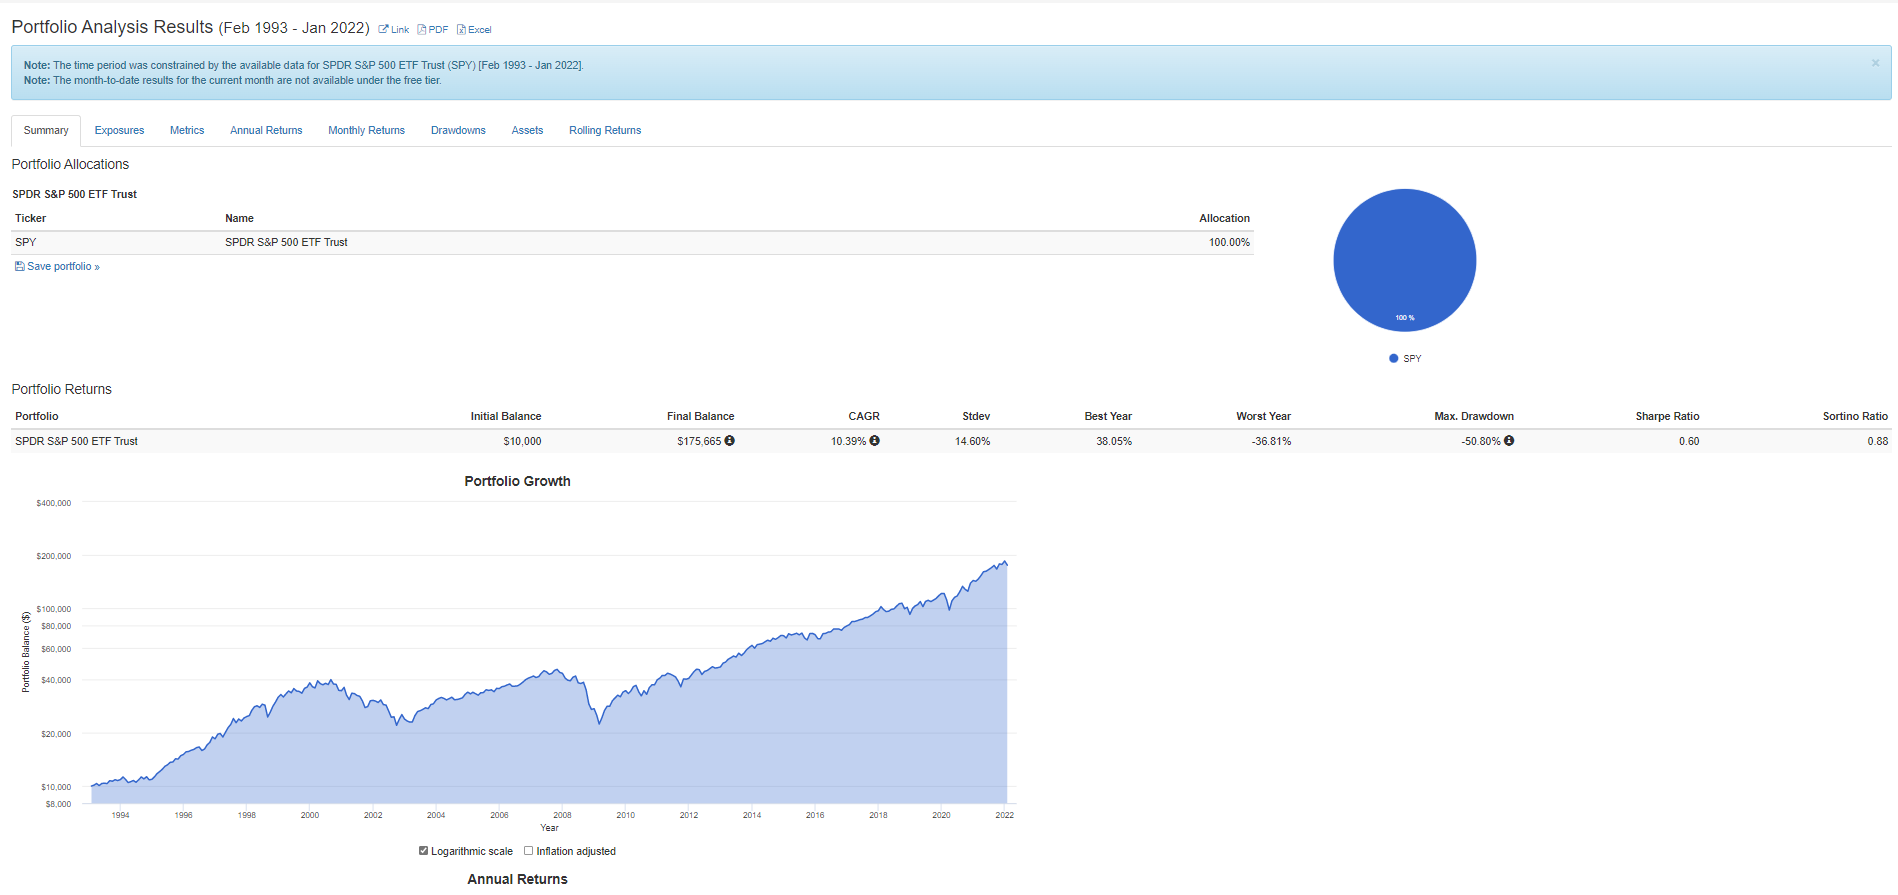Click the Save portfolio link
This screenshot has height=895, width=1898.
point(58,267)
